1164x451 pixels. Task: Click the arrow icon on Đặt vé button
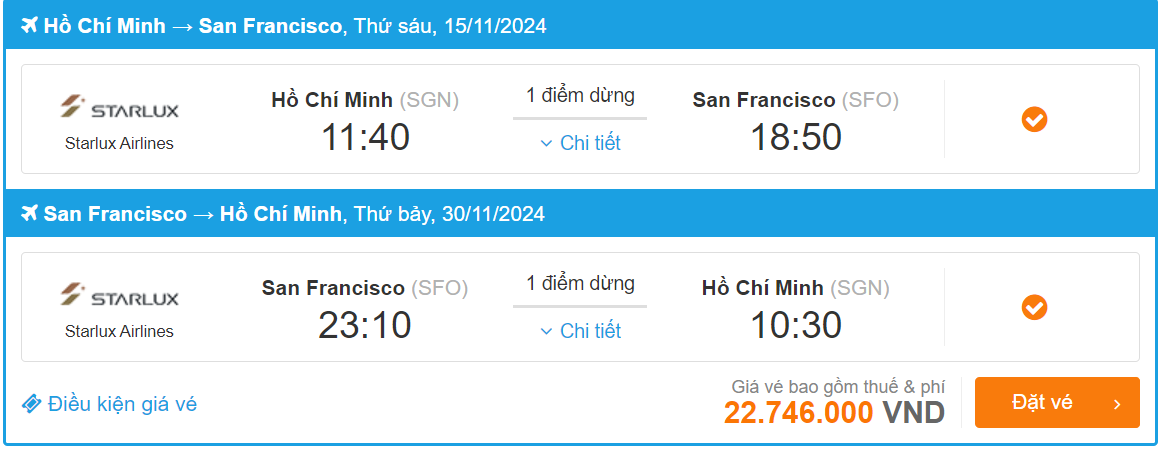click(1117, 404)
